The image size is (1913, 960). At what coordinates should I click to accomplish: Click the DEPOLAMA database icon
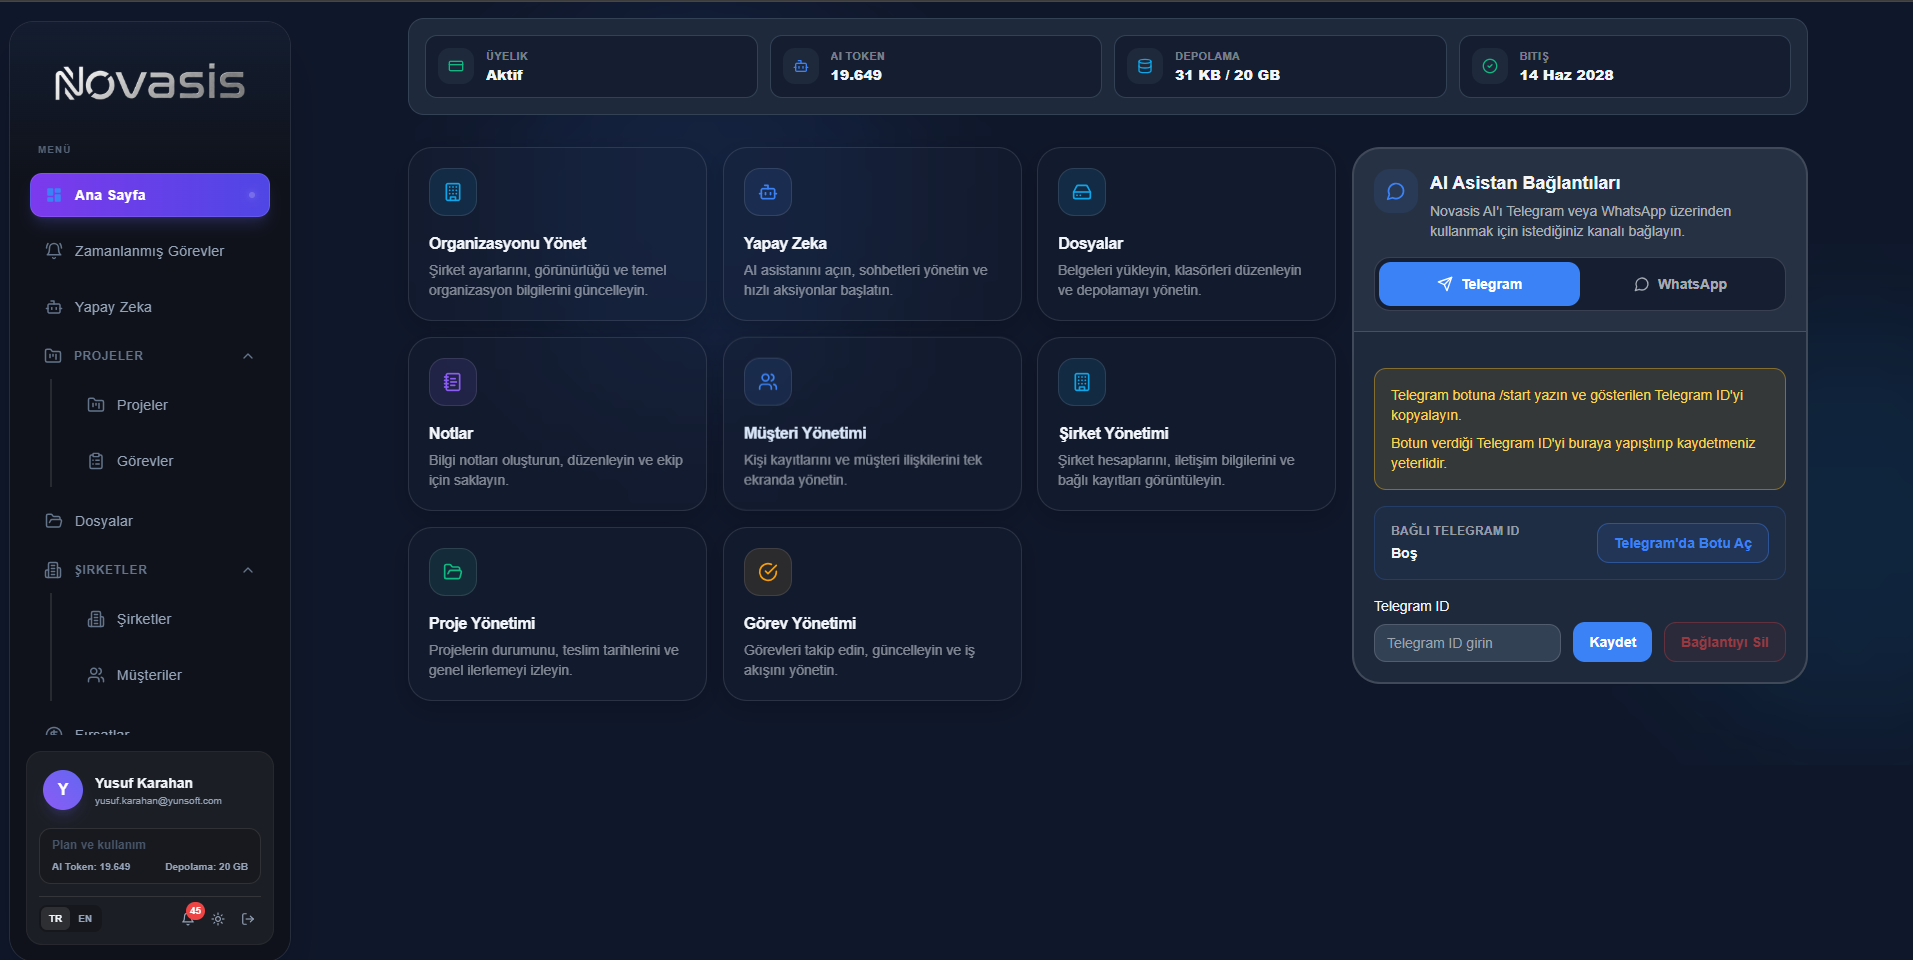point(1145,66)
